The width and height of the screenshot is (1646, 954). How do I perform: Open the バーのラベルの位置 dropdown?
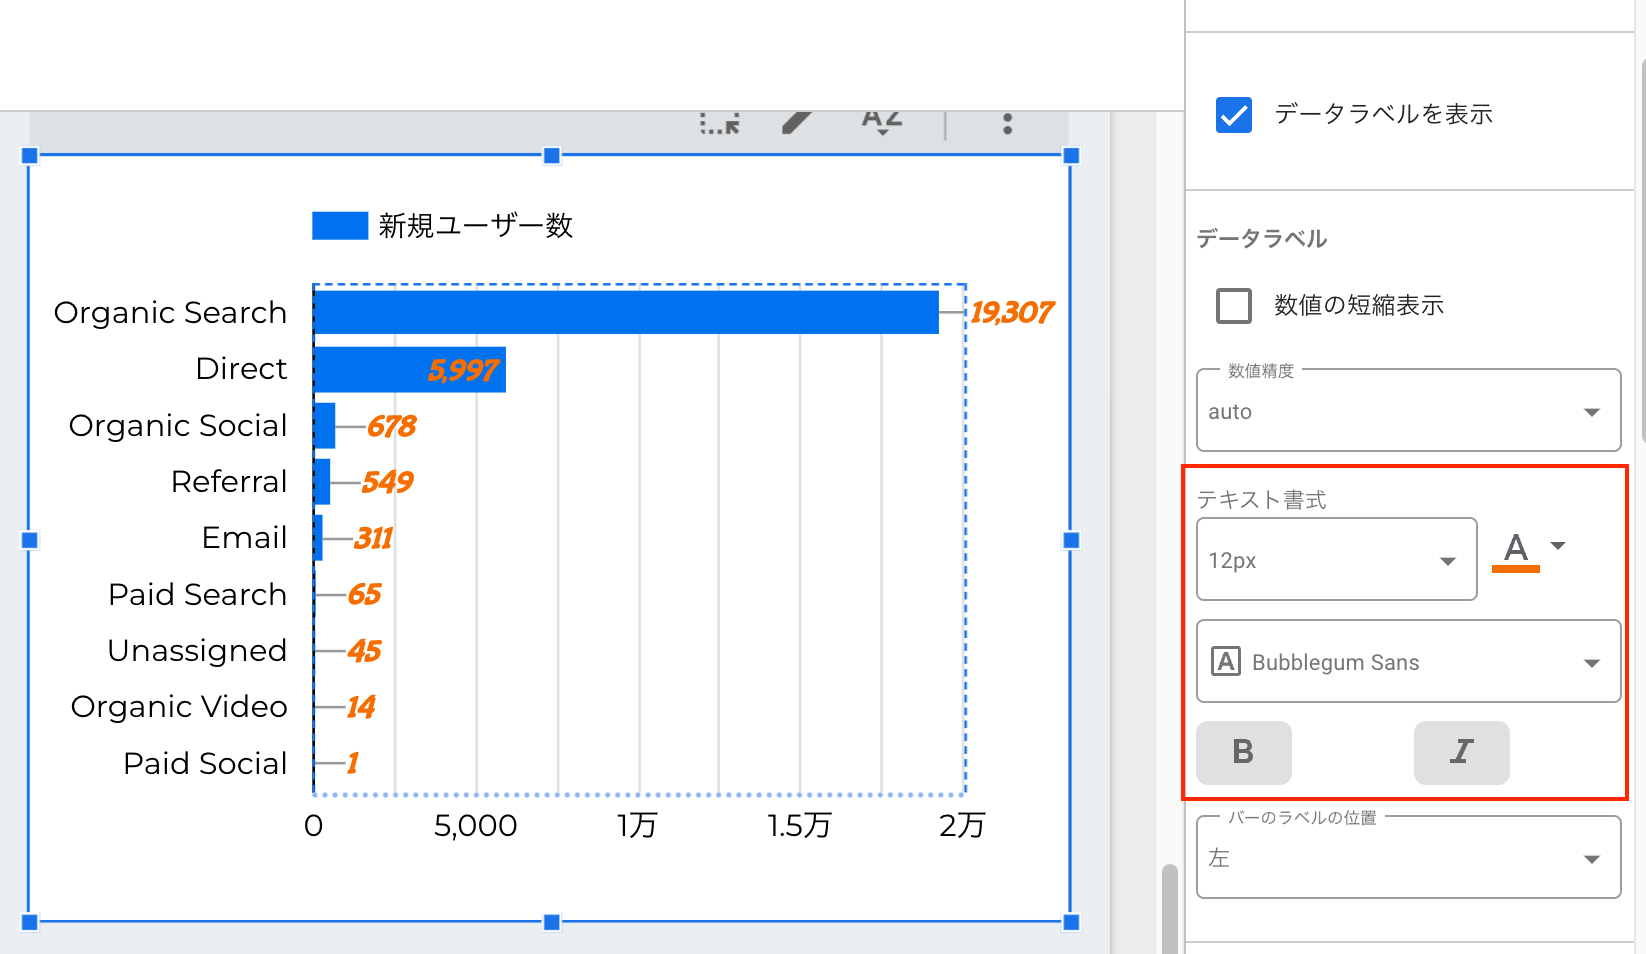(1408, 858)
